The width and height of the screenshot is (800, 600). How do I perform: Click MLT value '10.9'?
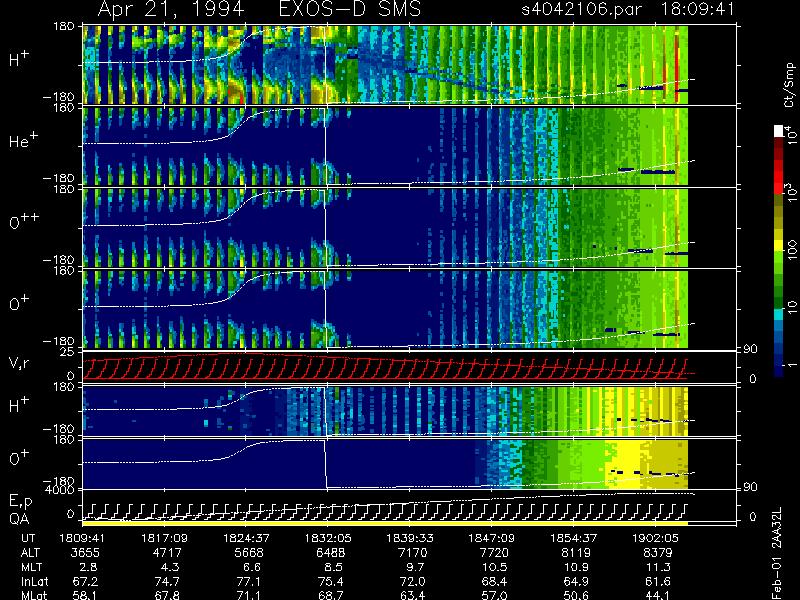[576, 567]
